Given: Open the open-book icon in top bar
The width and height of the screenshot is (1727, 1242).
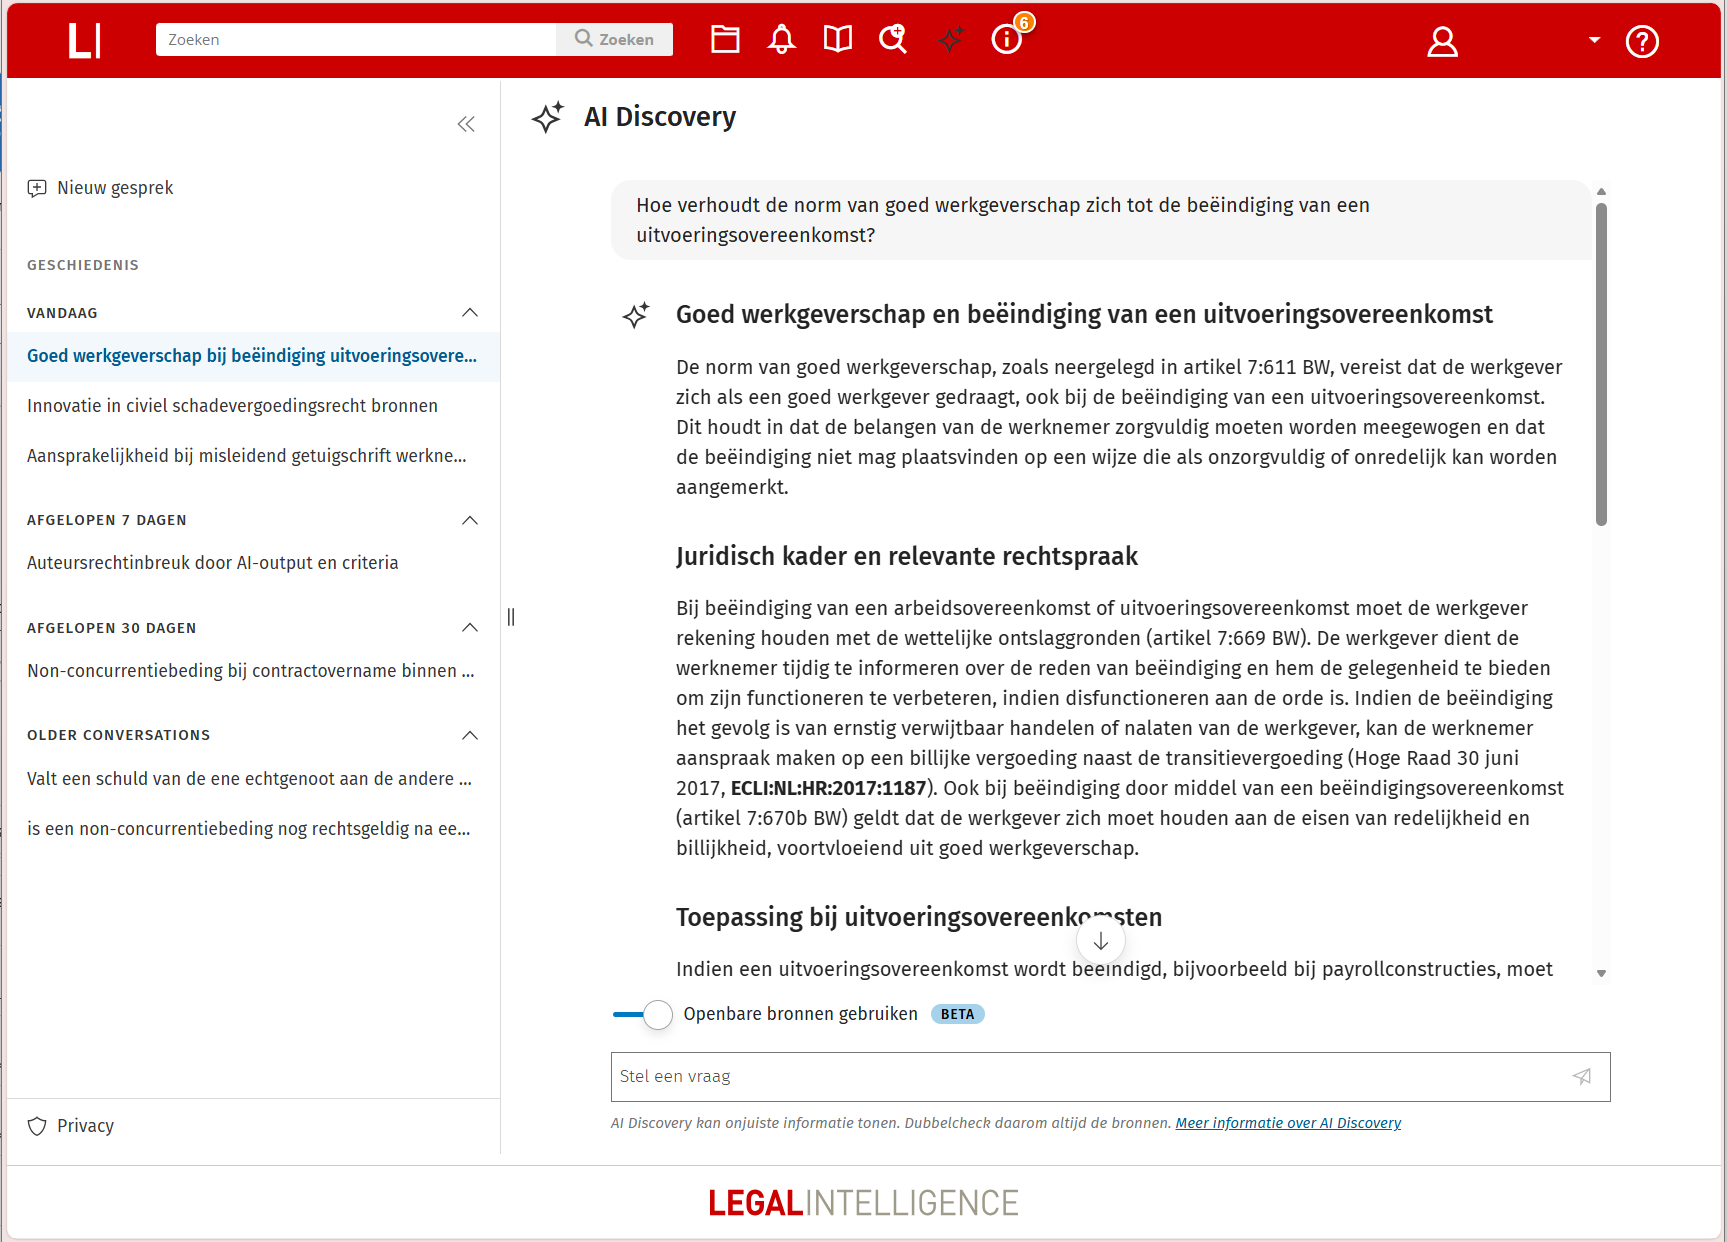Looking at the screenshot, I should click(x=837, y=40).
